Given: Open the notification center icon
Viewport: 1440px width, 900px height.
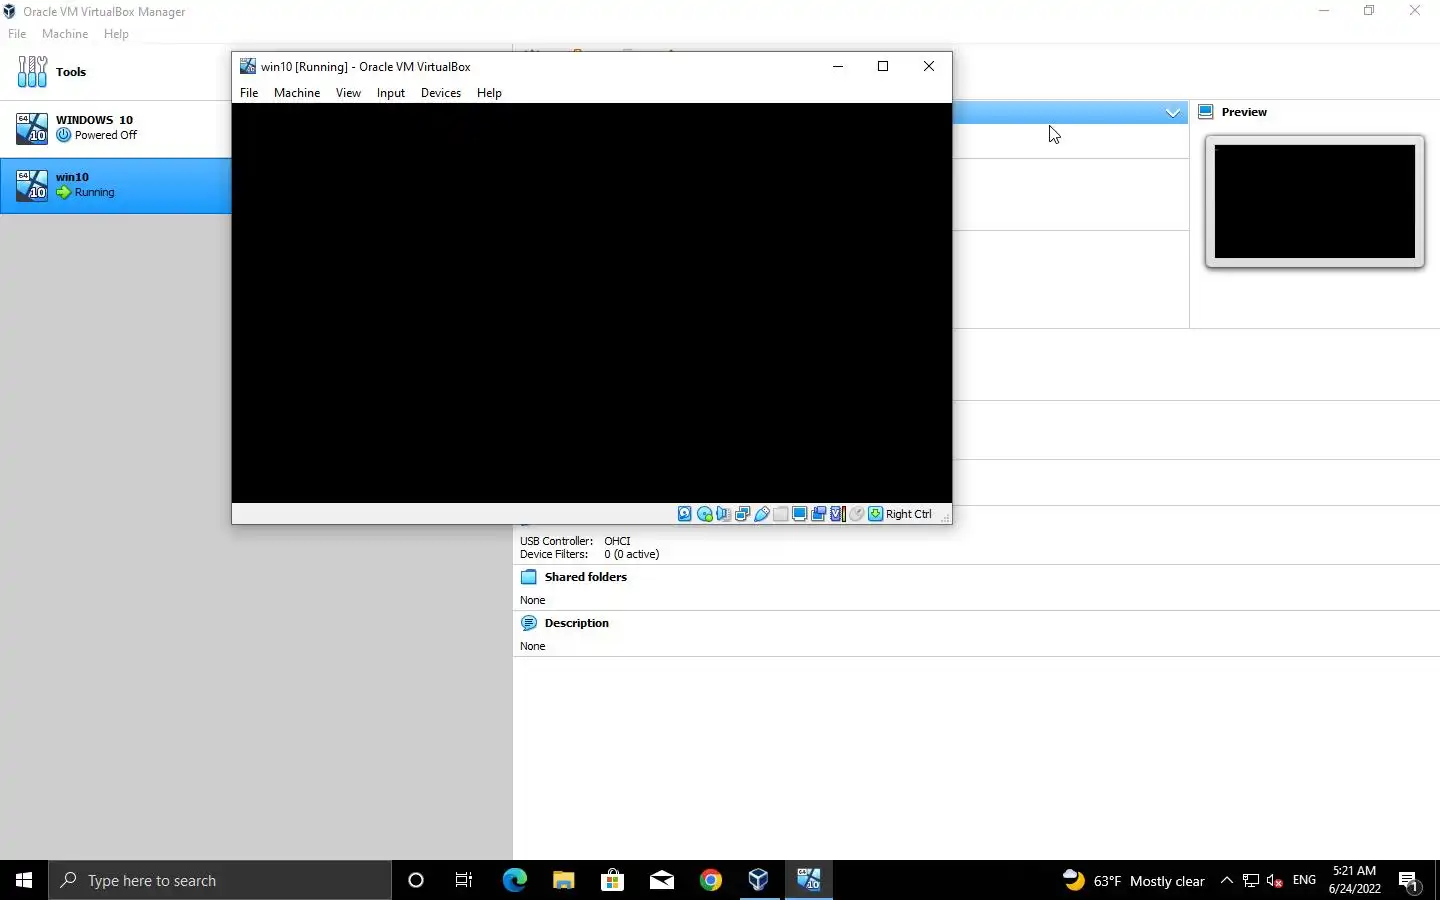Looking at the screenshot, I should pos(1410,881).
